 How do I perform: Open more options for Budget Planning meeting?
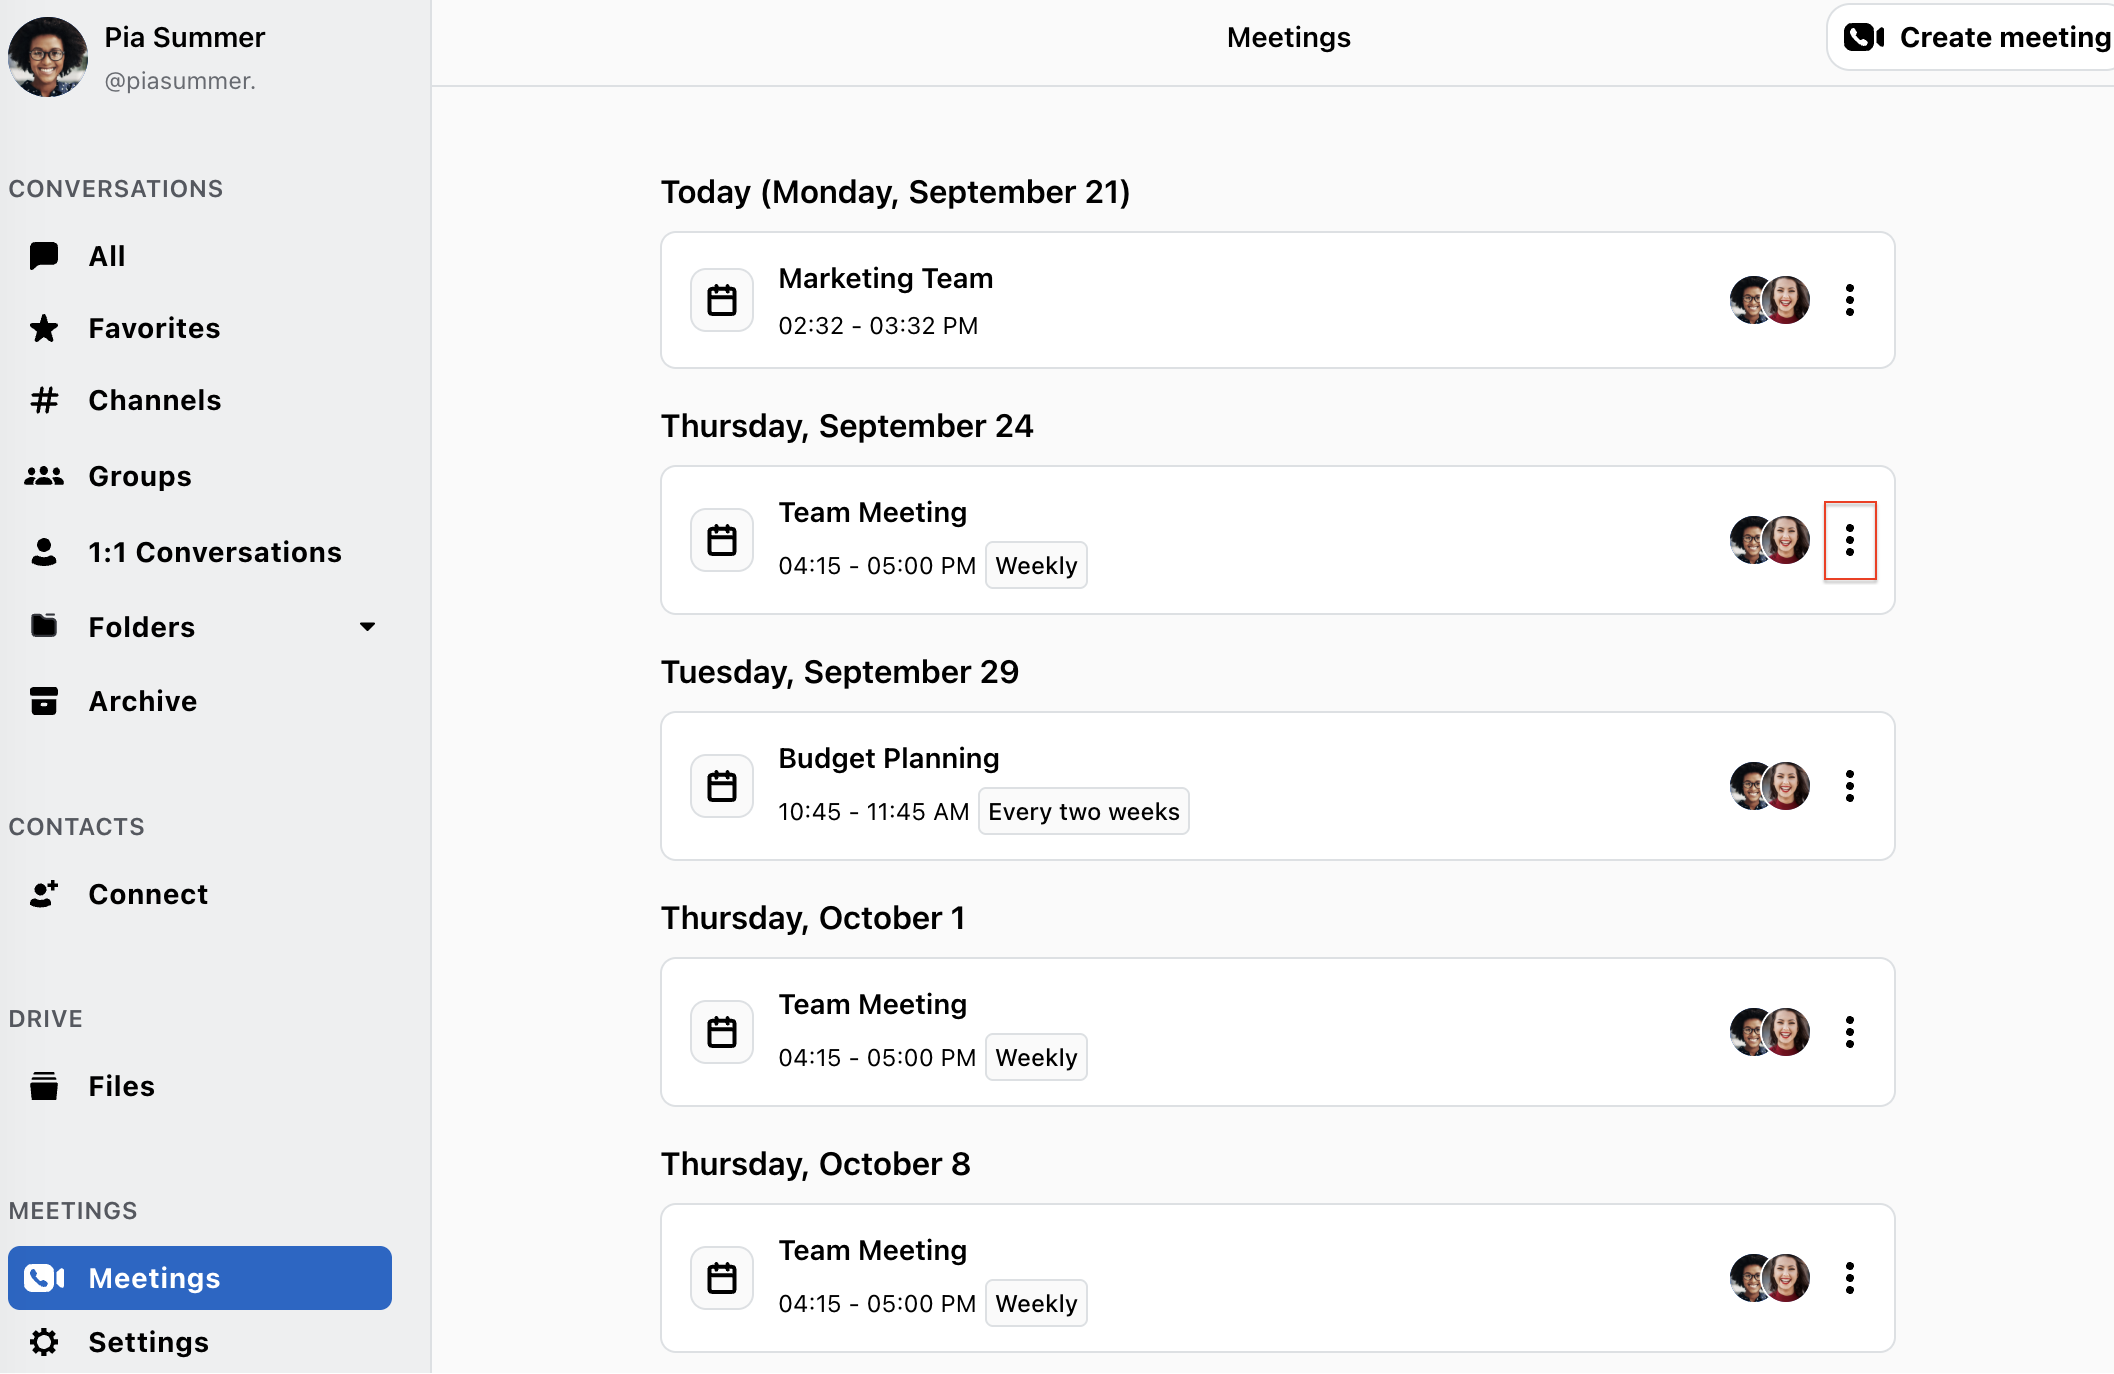1849,786
